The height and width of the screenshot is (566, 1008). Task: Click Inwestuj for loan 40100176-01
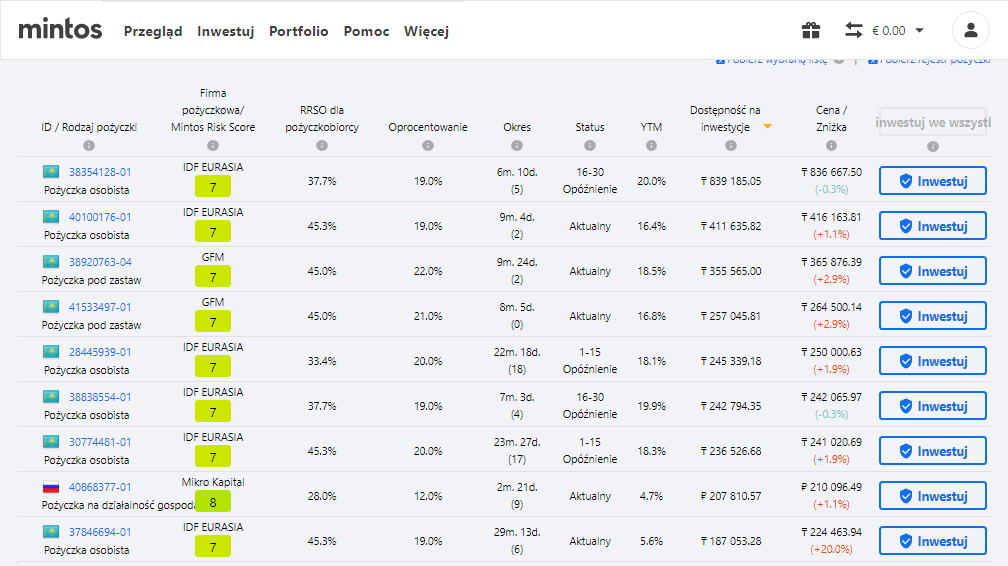(x=933, y=226)
